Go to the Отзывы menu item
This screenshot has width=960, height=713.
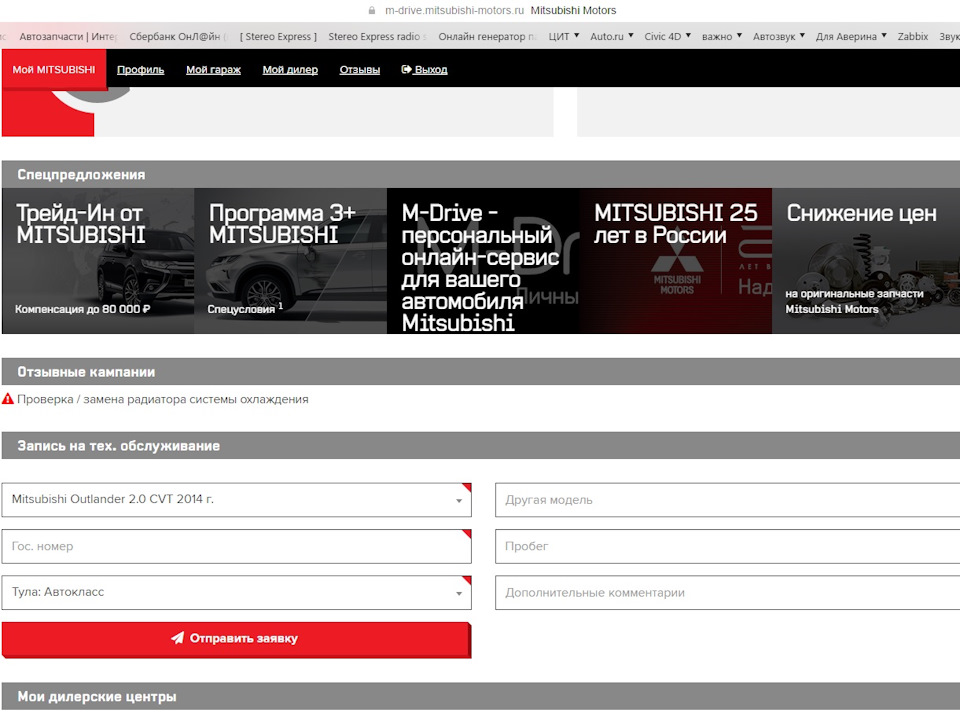(359, 69)
